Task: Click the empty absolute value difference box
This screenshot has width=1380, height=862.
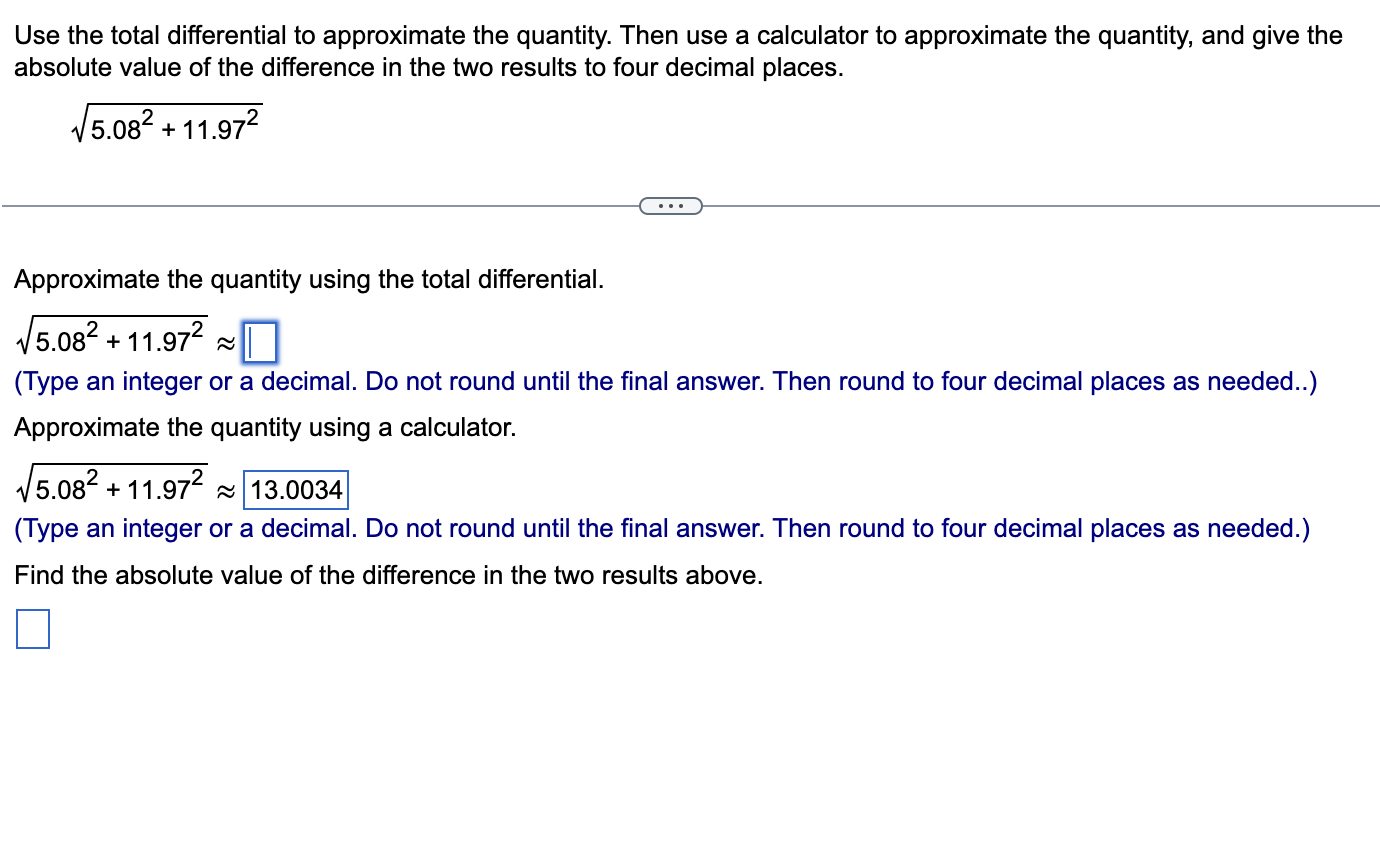Action: [x=32, y=629]
